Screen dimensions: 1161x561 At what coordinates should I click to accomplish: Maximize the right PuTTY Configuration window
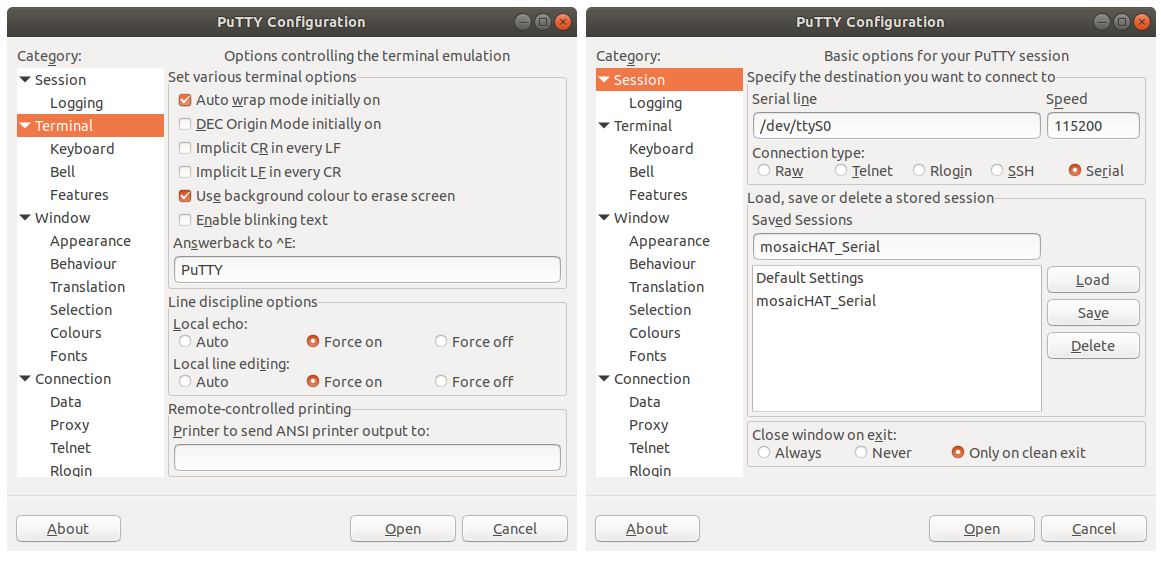point(1122,22)
